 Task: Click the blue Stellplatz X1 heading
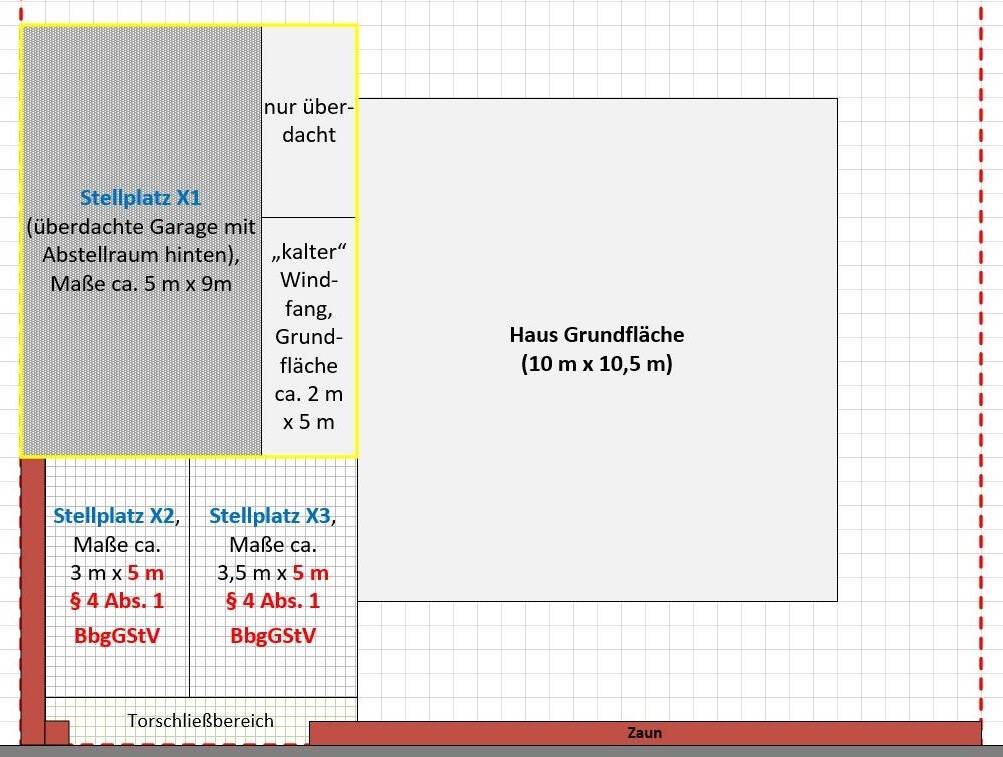pyautogui.click(x=140, y=198)
